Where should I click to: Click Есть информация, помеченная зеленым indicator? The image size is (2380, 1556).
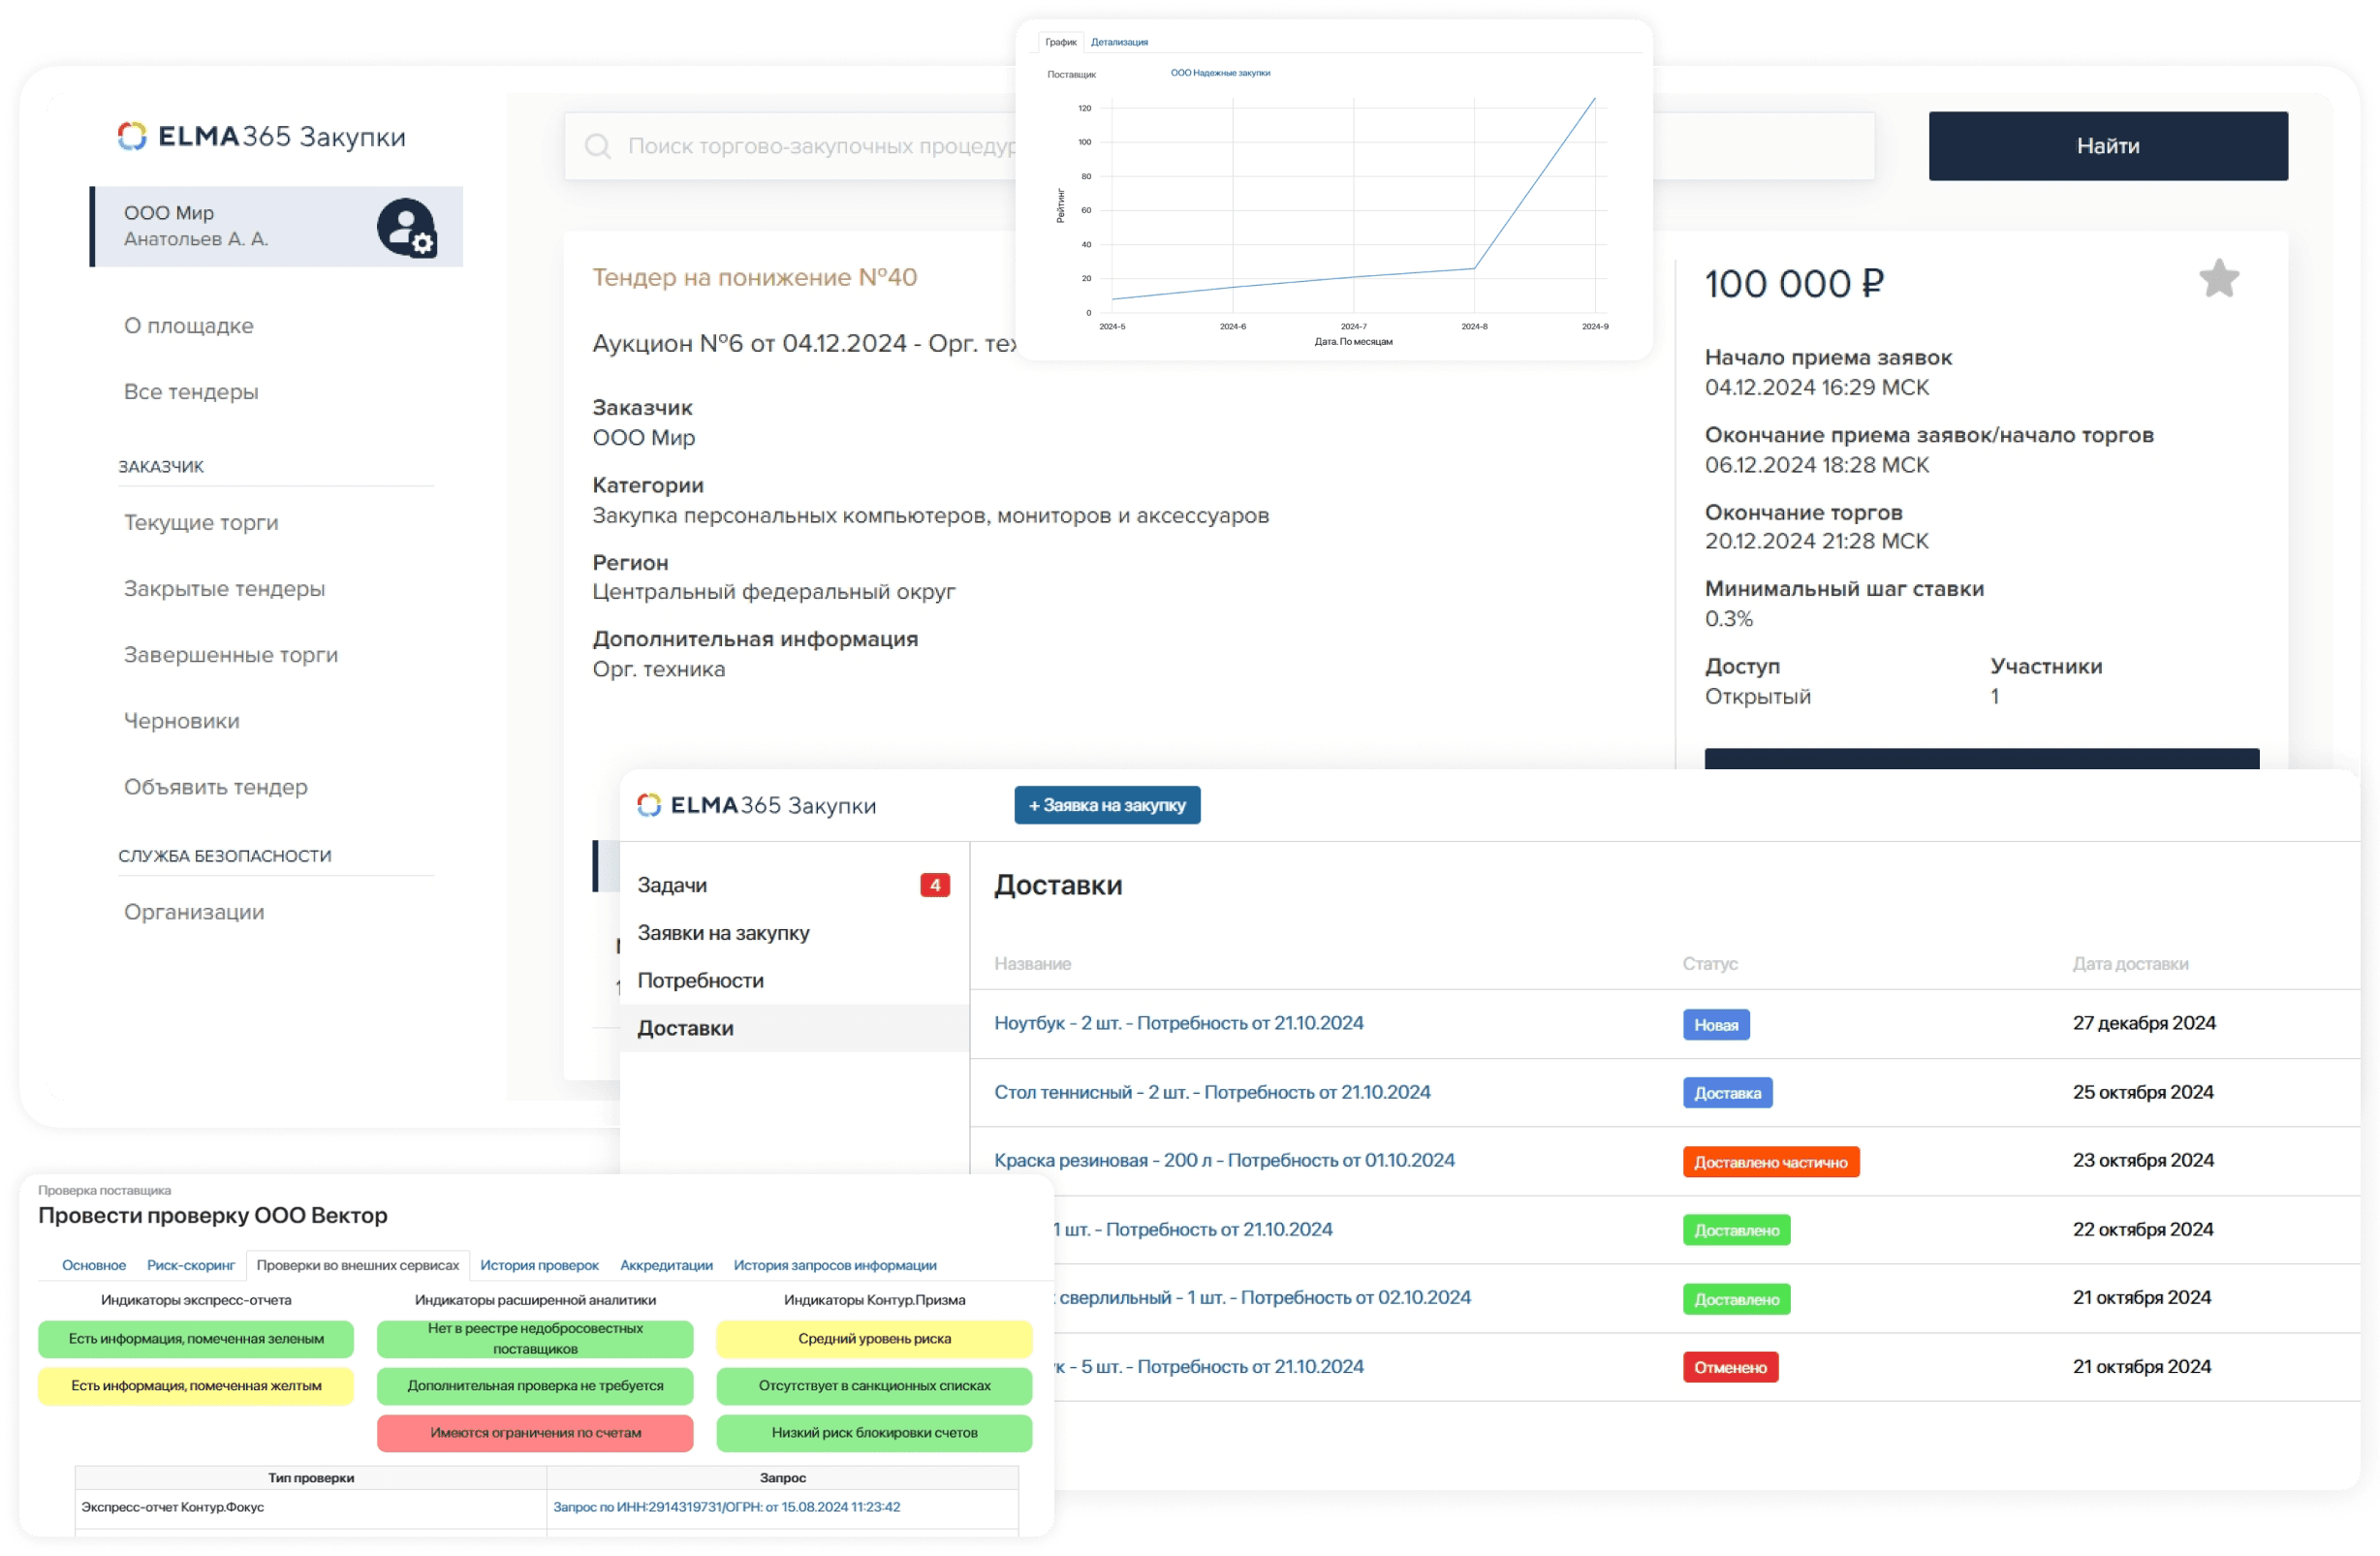pyautogui.click(x=196, y=1339)
